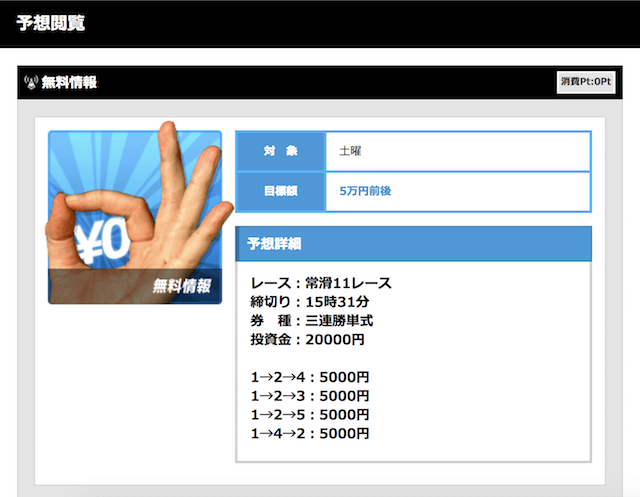Screen dimensions: 640x497
Task: Click the antenna icon beside 無料情報
Action: (x=31, y=82)
